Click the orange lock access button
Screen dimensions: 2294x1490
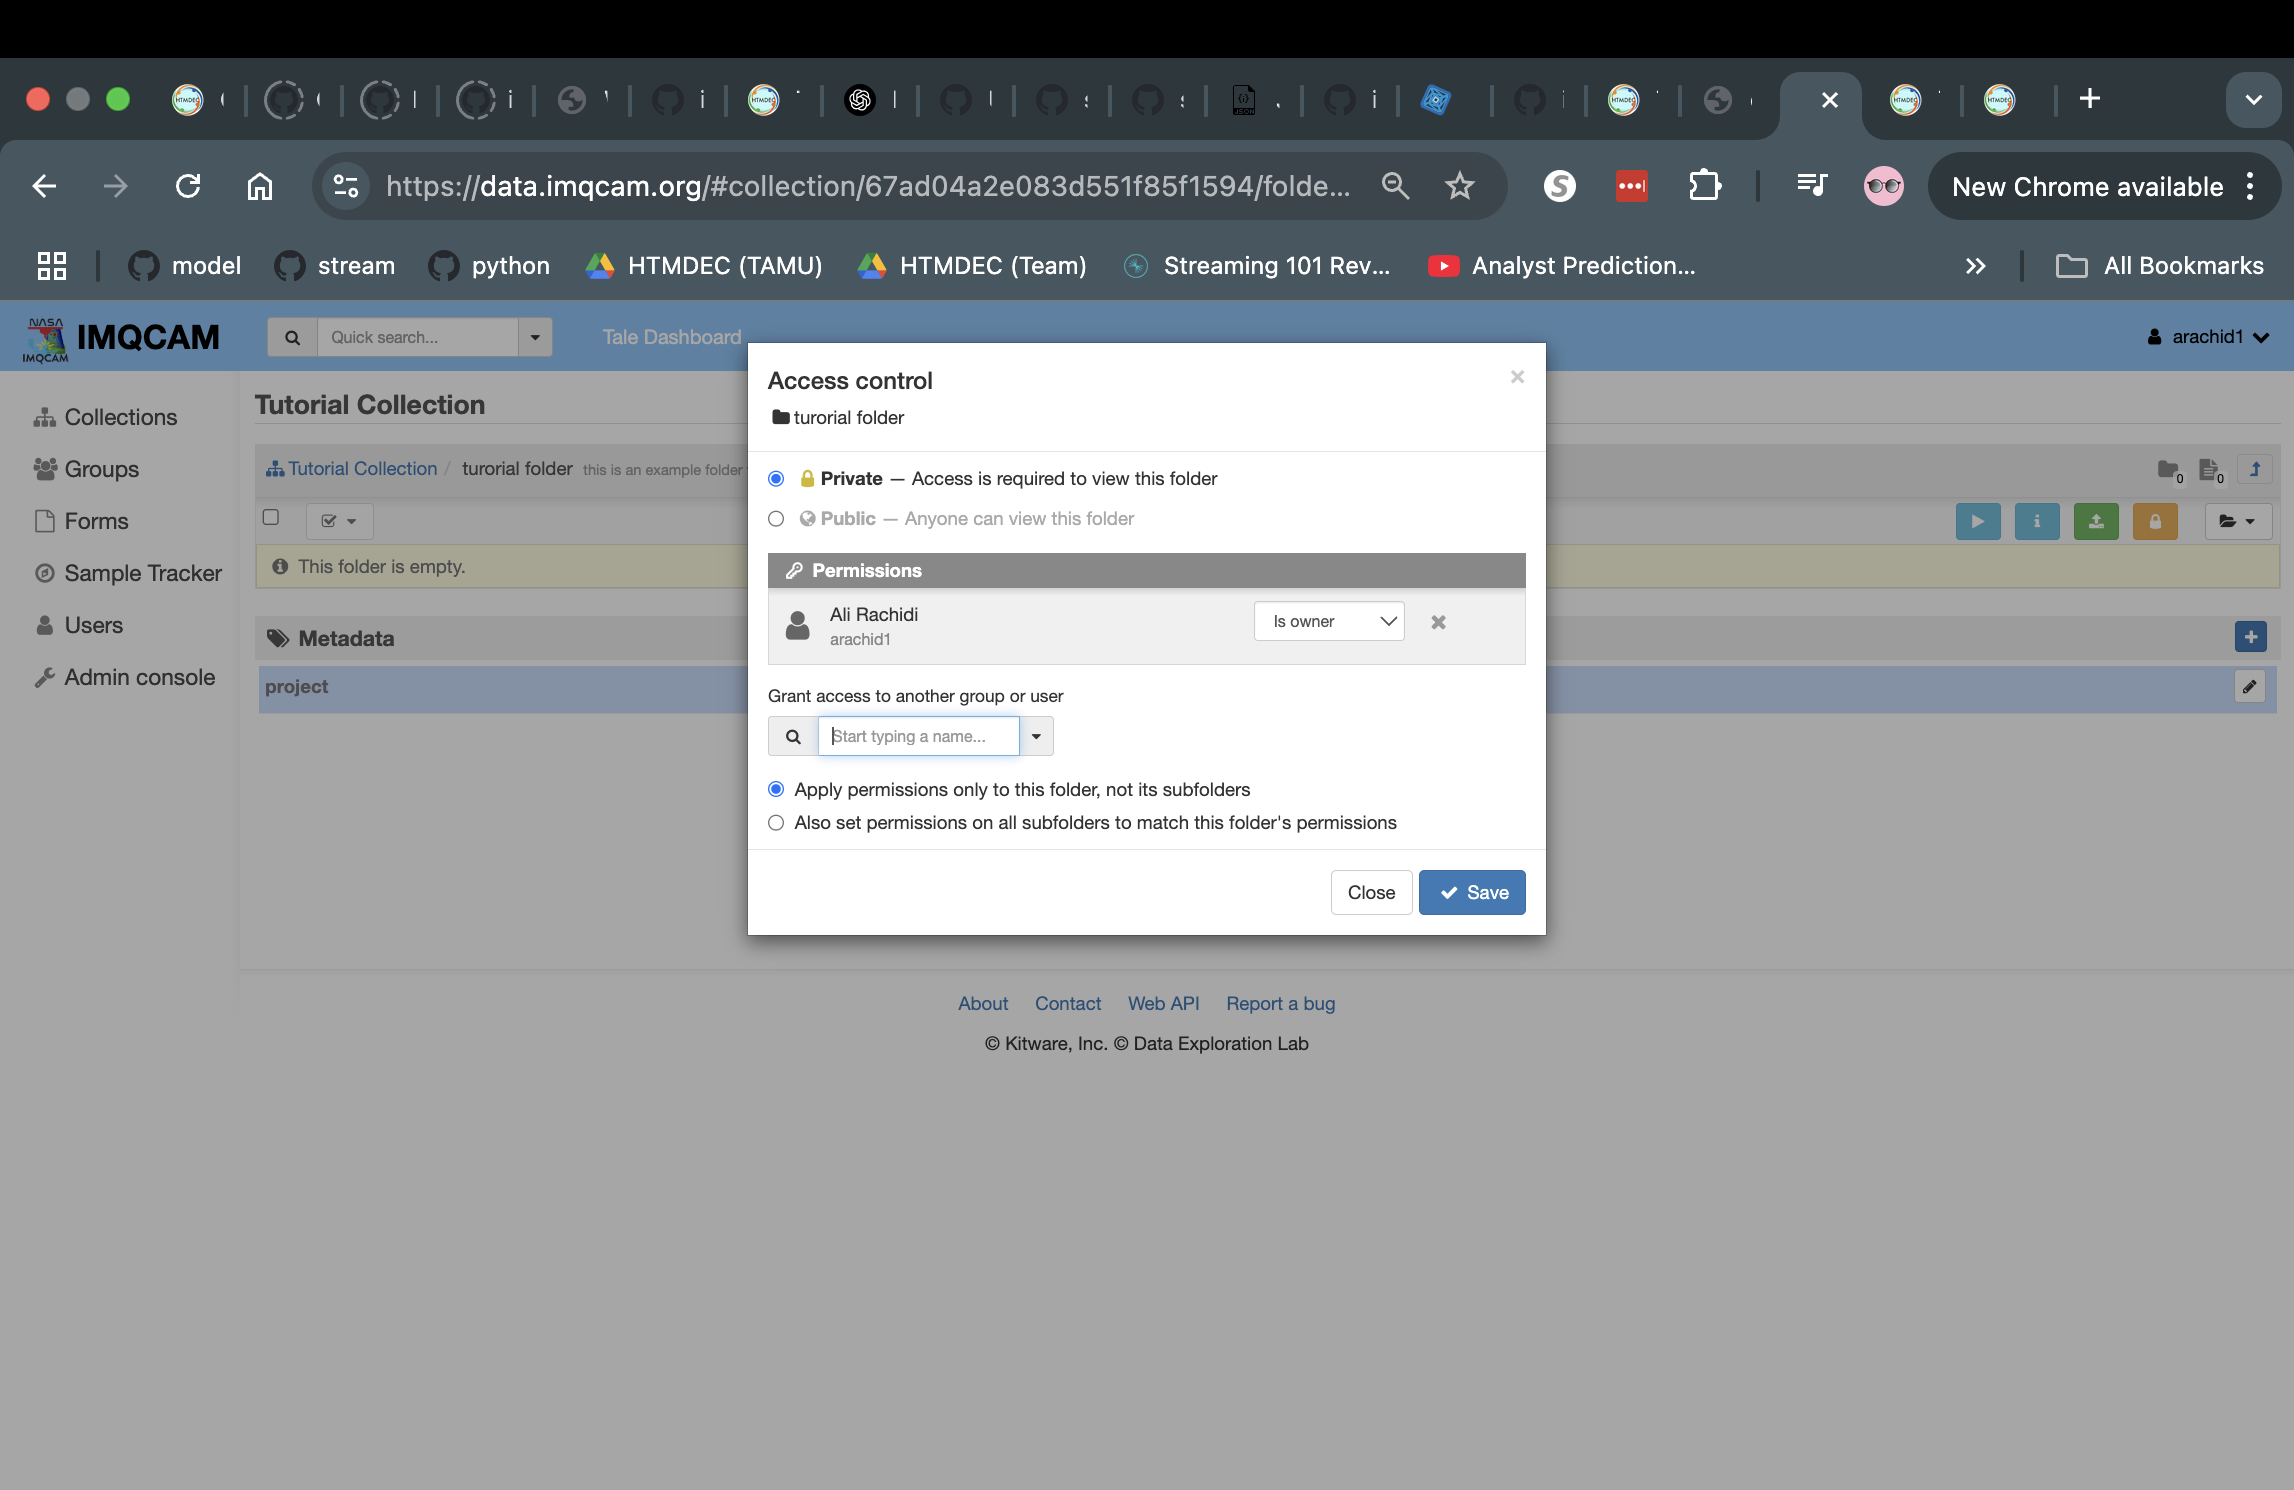[2155, 521]
